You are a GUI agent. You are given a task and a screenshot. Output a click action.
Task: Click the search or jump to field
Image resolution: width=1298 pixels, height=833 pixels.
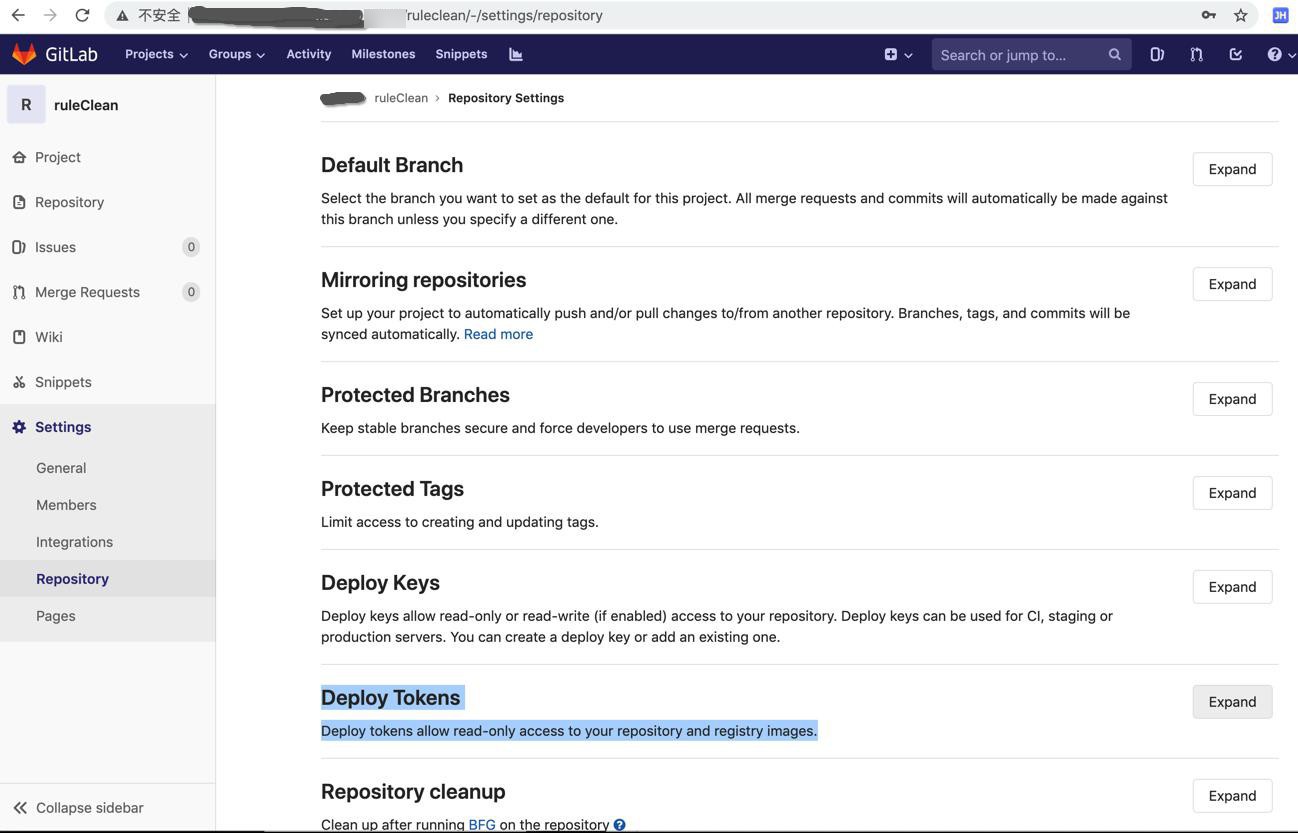click(1020, 54)
